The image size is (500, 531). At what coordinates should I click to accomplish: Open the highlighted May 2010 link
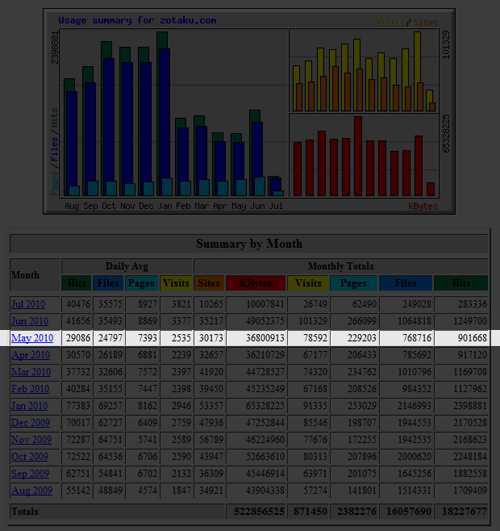click(x=32, y=338)
